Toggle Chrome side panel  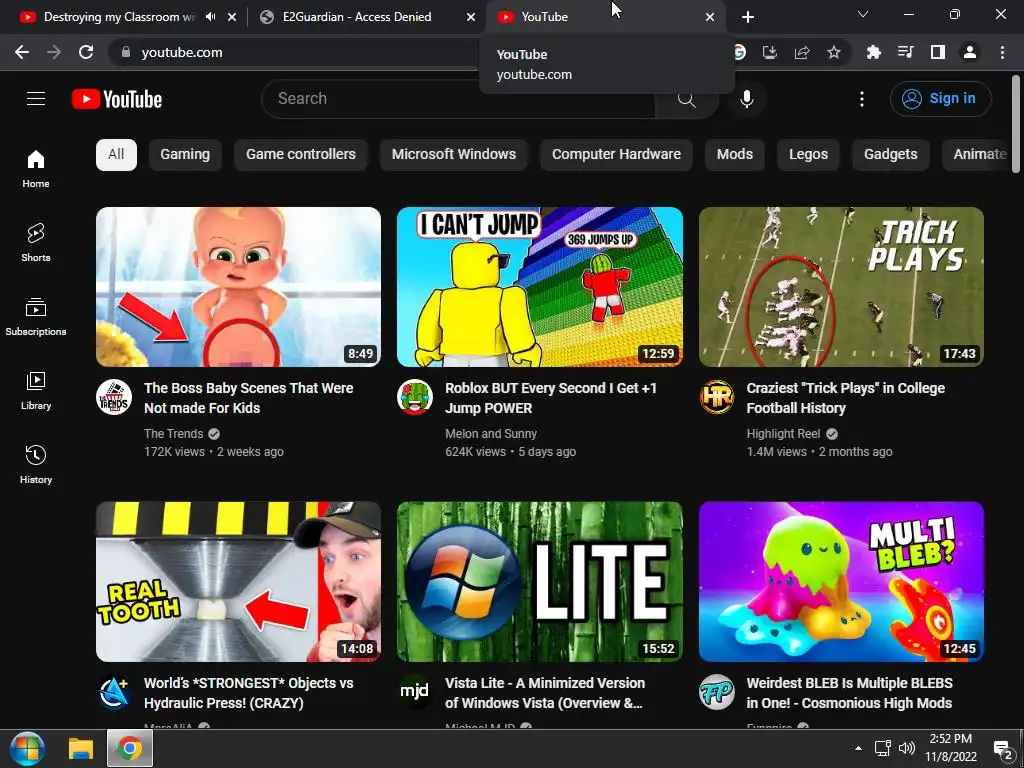(x=938, y=52)
